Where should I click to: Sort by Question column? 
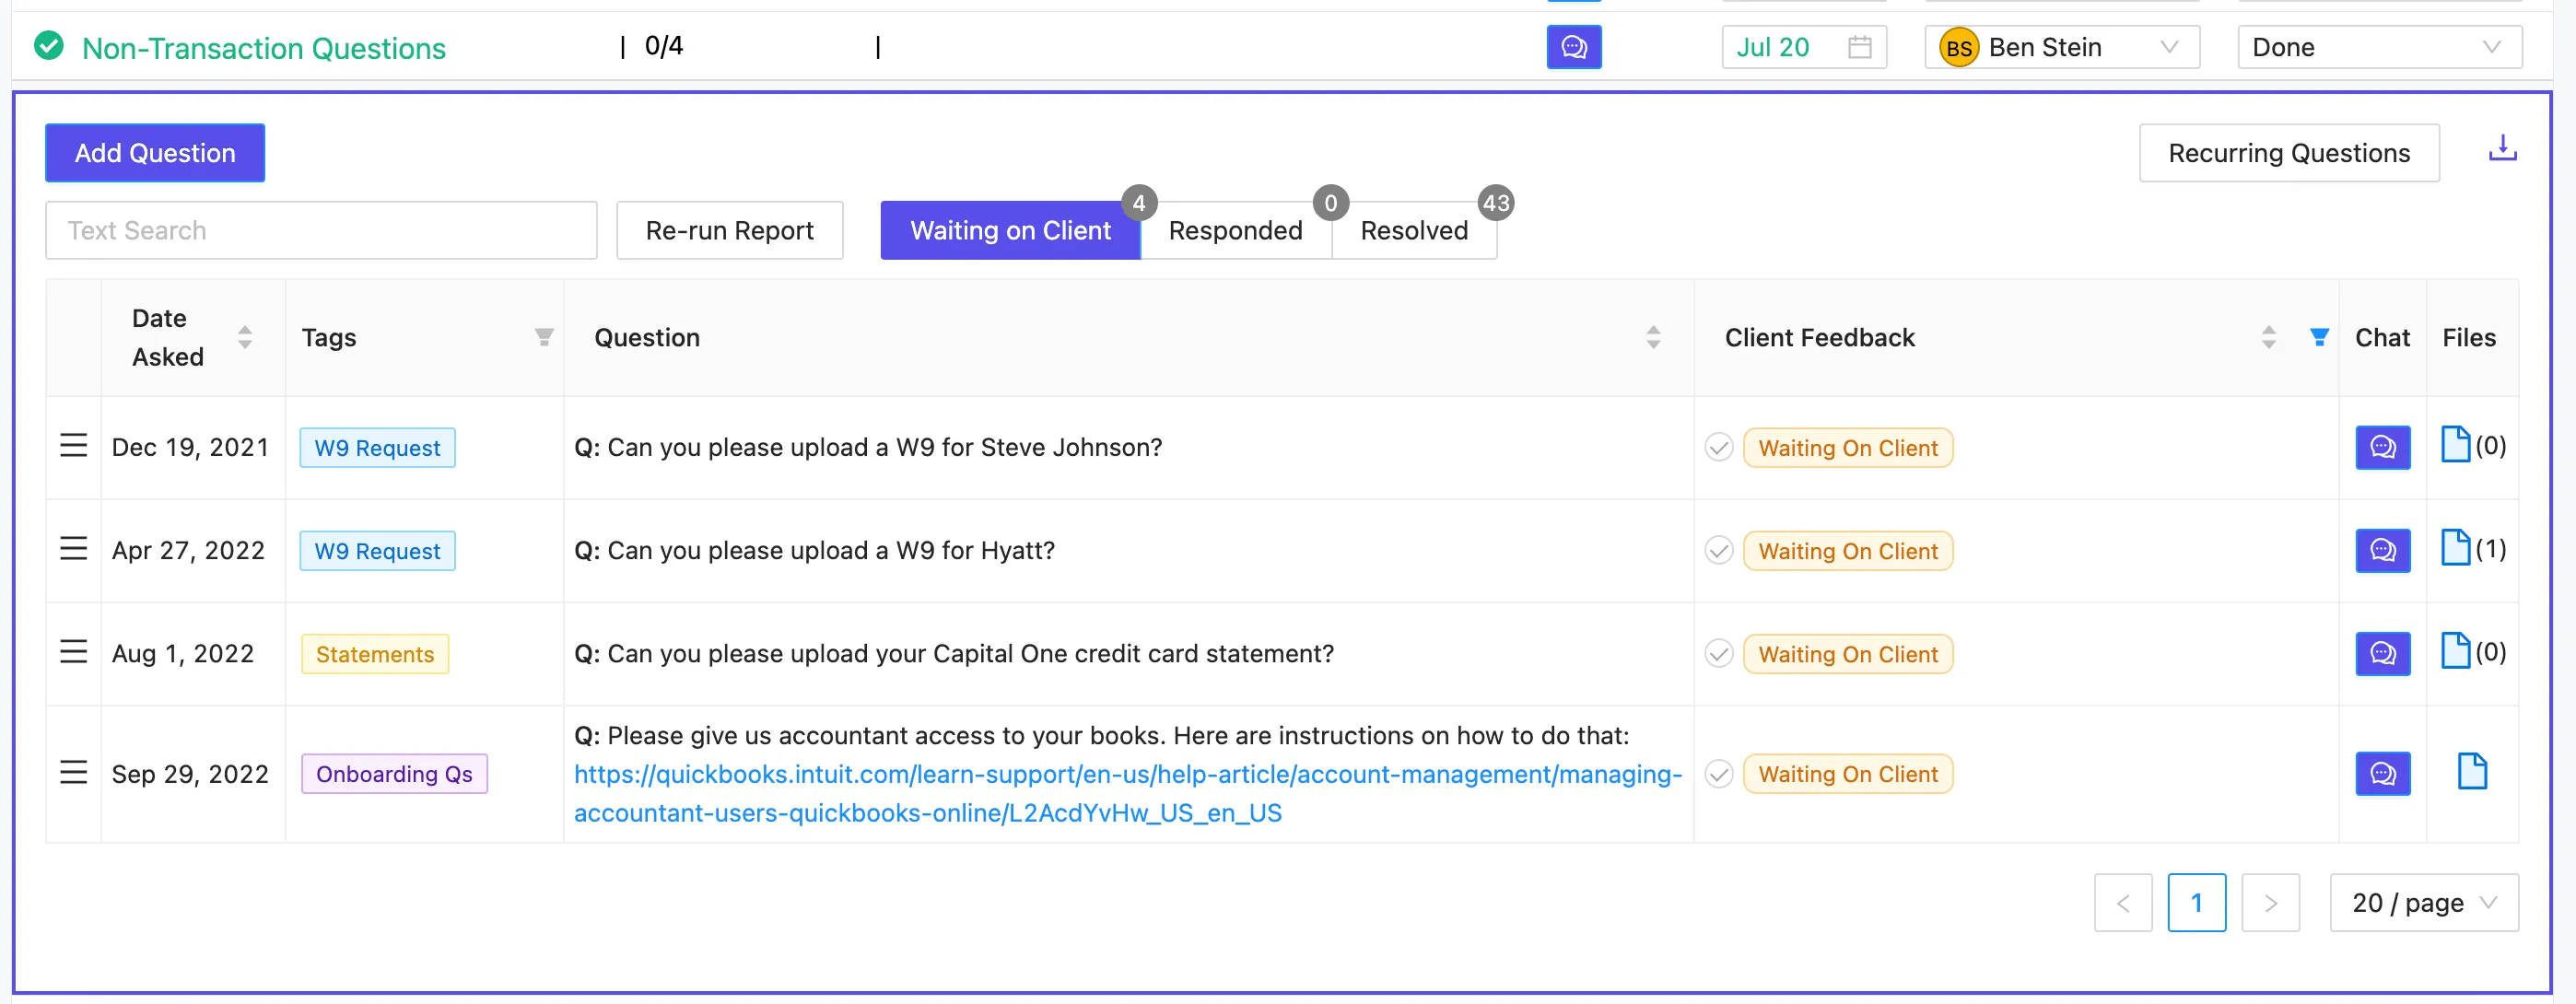[x=1652, y=337]
